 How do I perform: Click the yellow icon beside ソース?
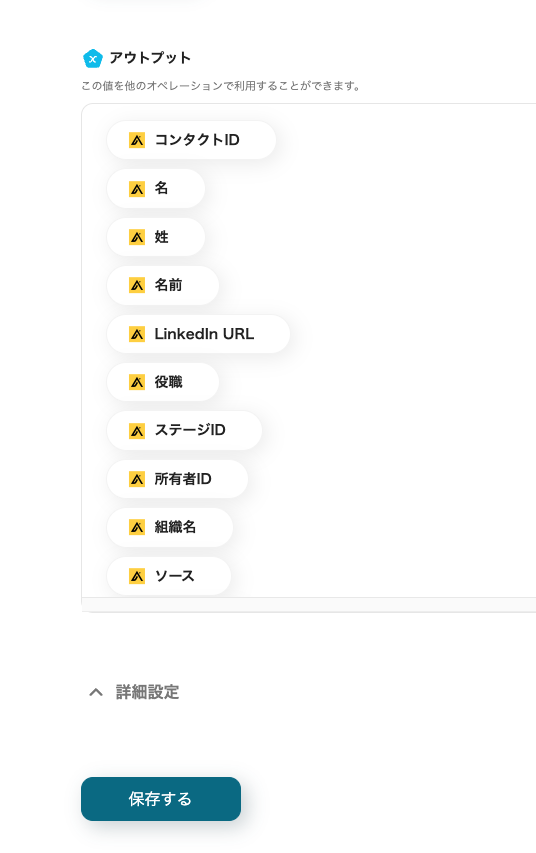coord(137,576)
